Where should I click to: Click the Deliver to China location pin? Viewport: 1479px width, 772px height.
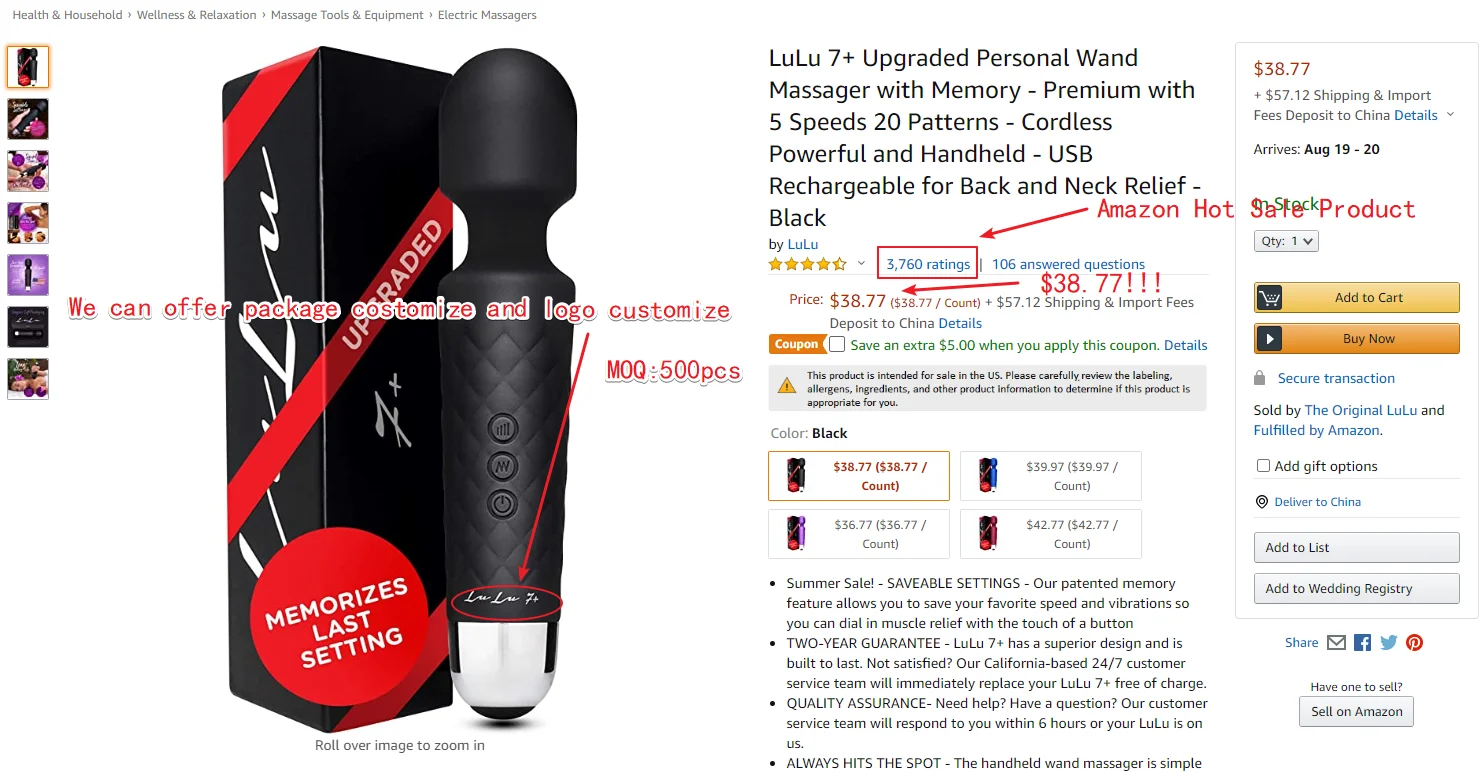point(1261,502)
